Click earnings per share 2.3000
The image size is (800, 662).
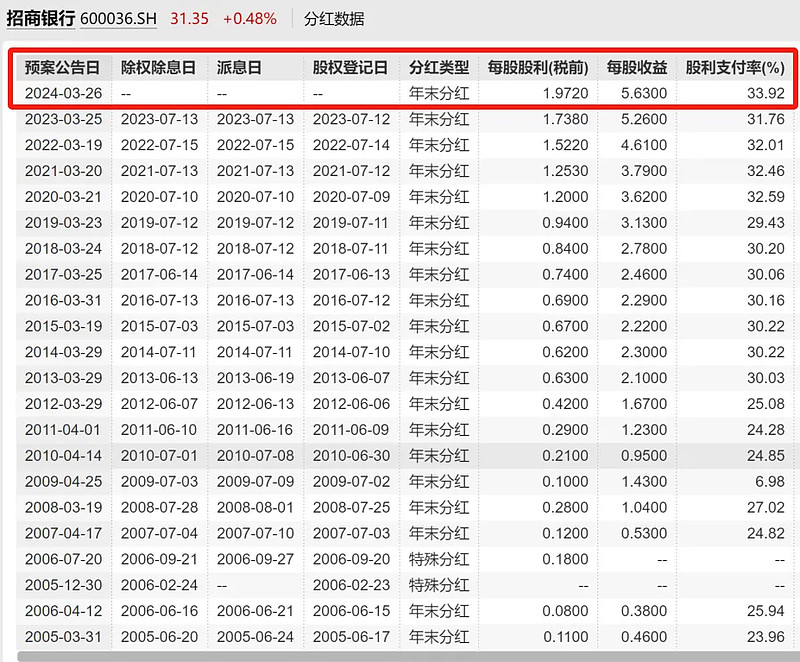tap(644, 352)
